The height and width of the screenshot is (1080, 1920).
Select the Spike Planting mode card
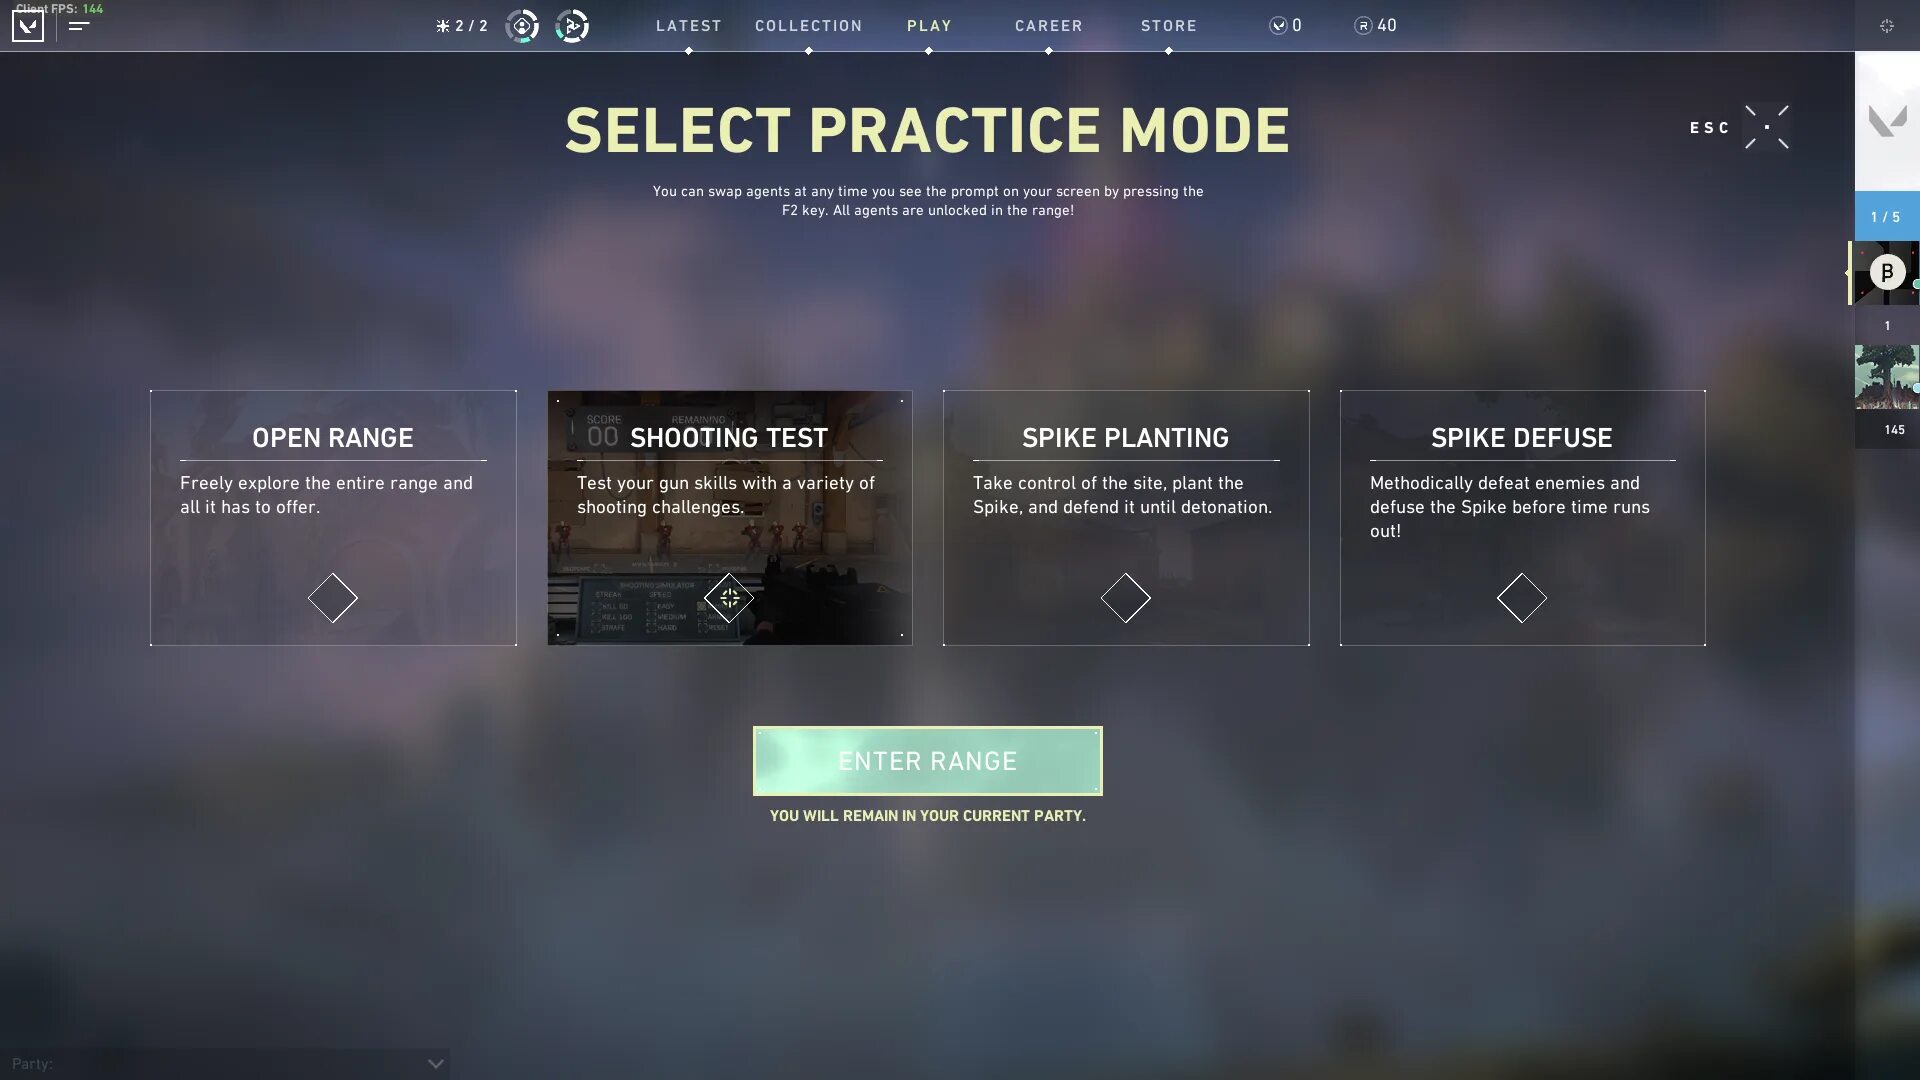[x=1126, y=517]
